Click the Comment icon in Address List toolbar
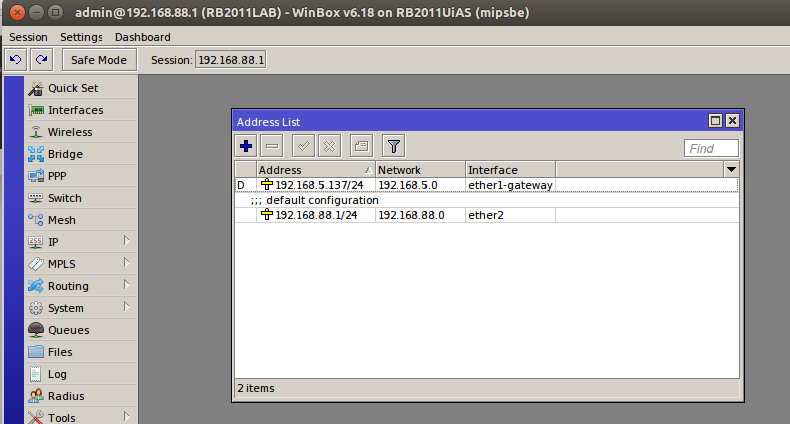The width and height of the screenshot is (790, 424). tap(361, 146)
